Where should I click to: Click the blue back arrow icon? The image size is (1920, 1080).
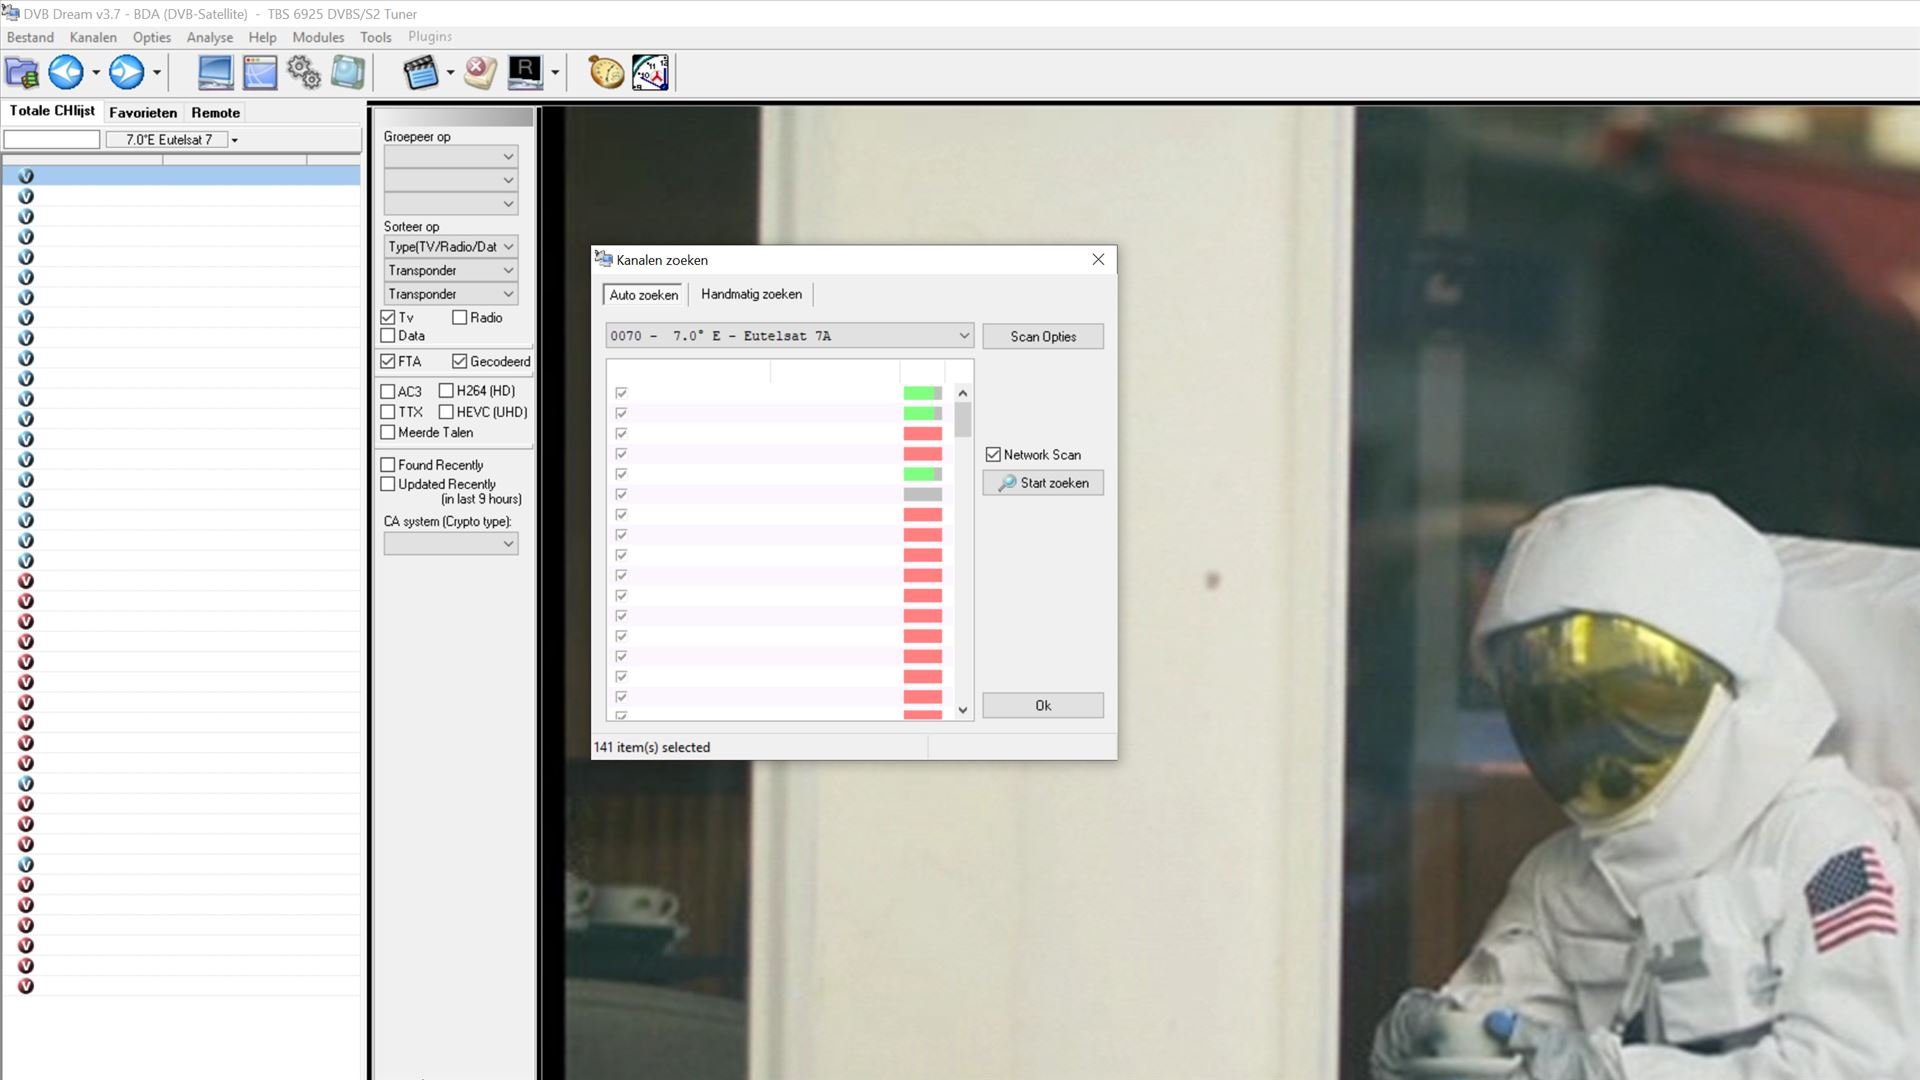pyautogui.click(x=66, y=72)
